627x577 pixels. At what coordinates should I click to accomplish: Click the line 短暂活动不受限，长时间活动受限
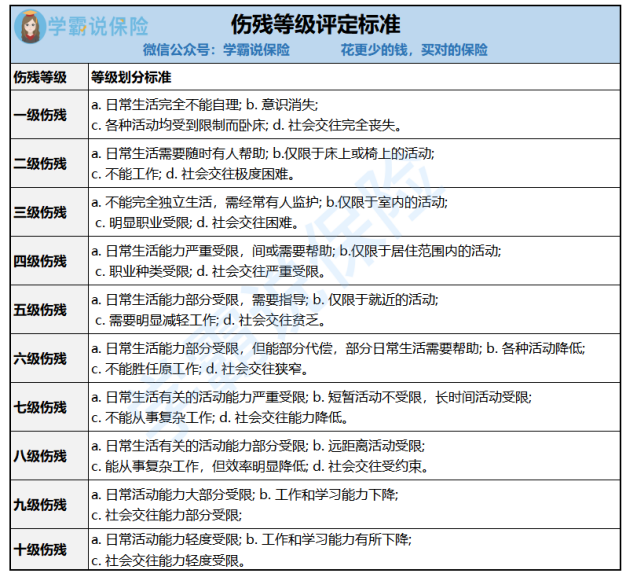click(x=312, y=397)
